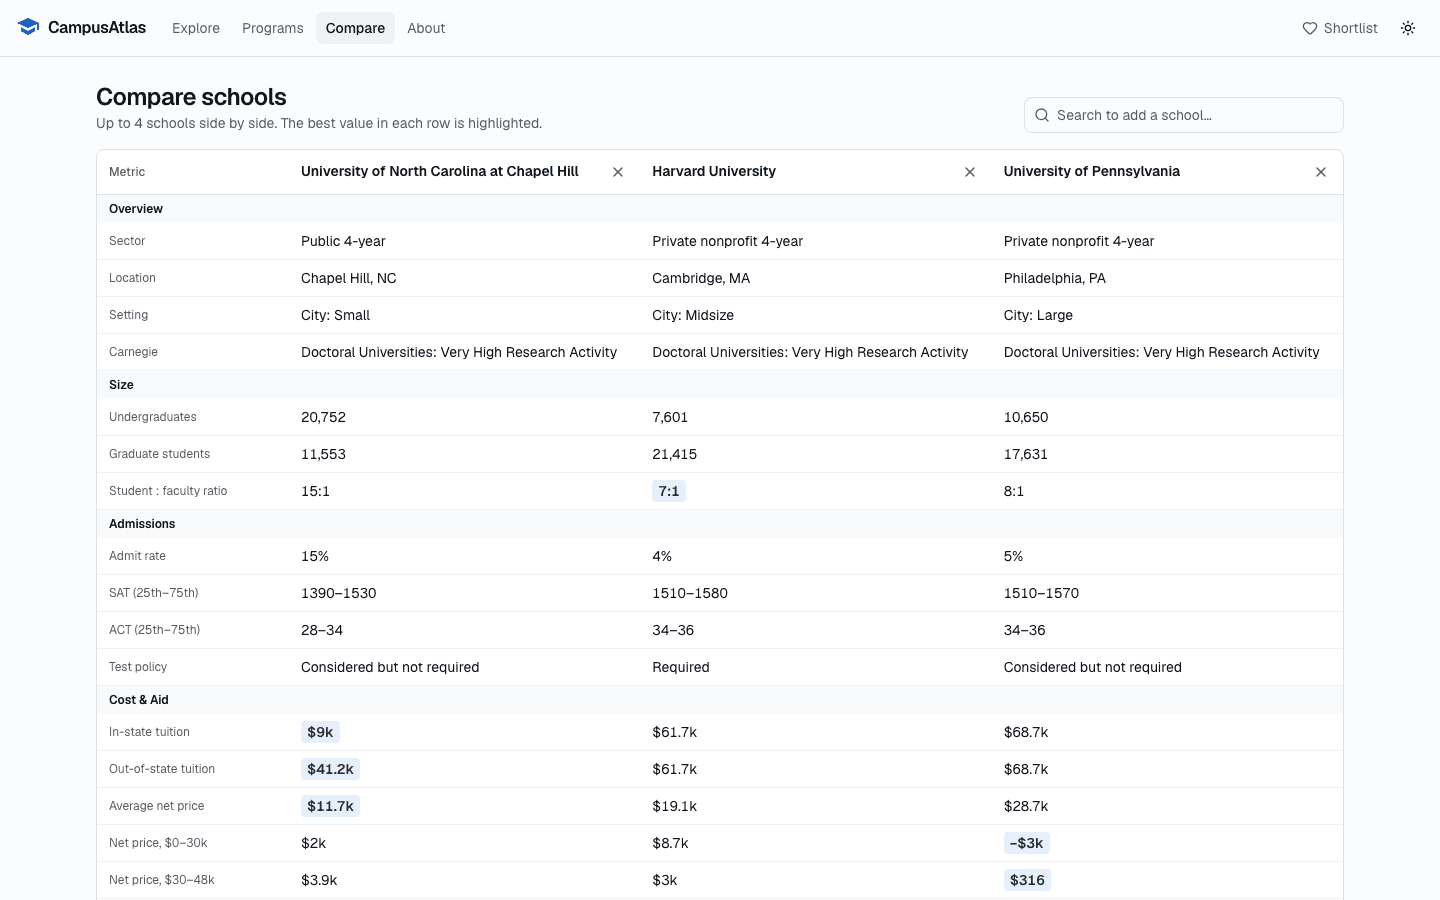1440x900 pixels.
Task: Click the Cost & Aid section heading
Action: point(139,700)
